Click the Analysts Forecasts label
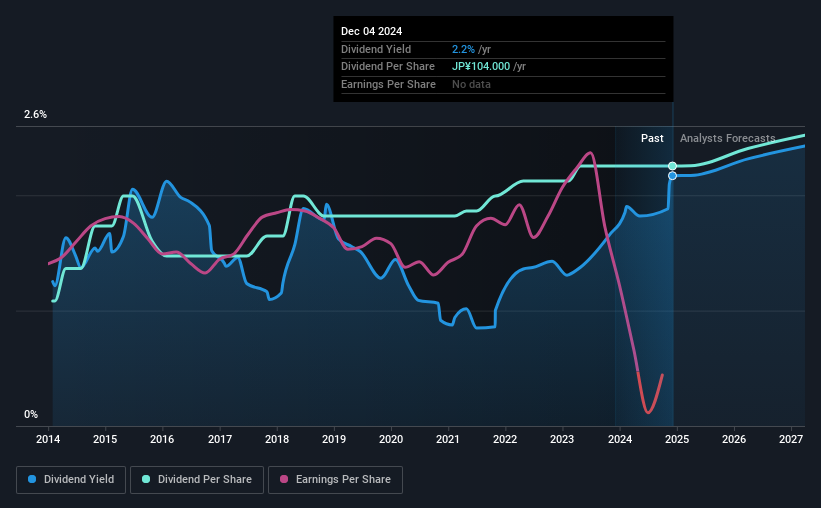Screen dimensions: 821x508 (x=727, y=138)
